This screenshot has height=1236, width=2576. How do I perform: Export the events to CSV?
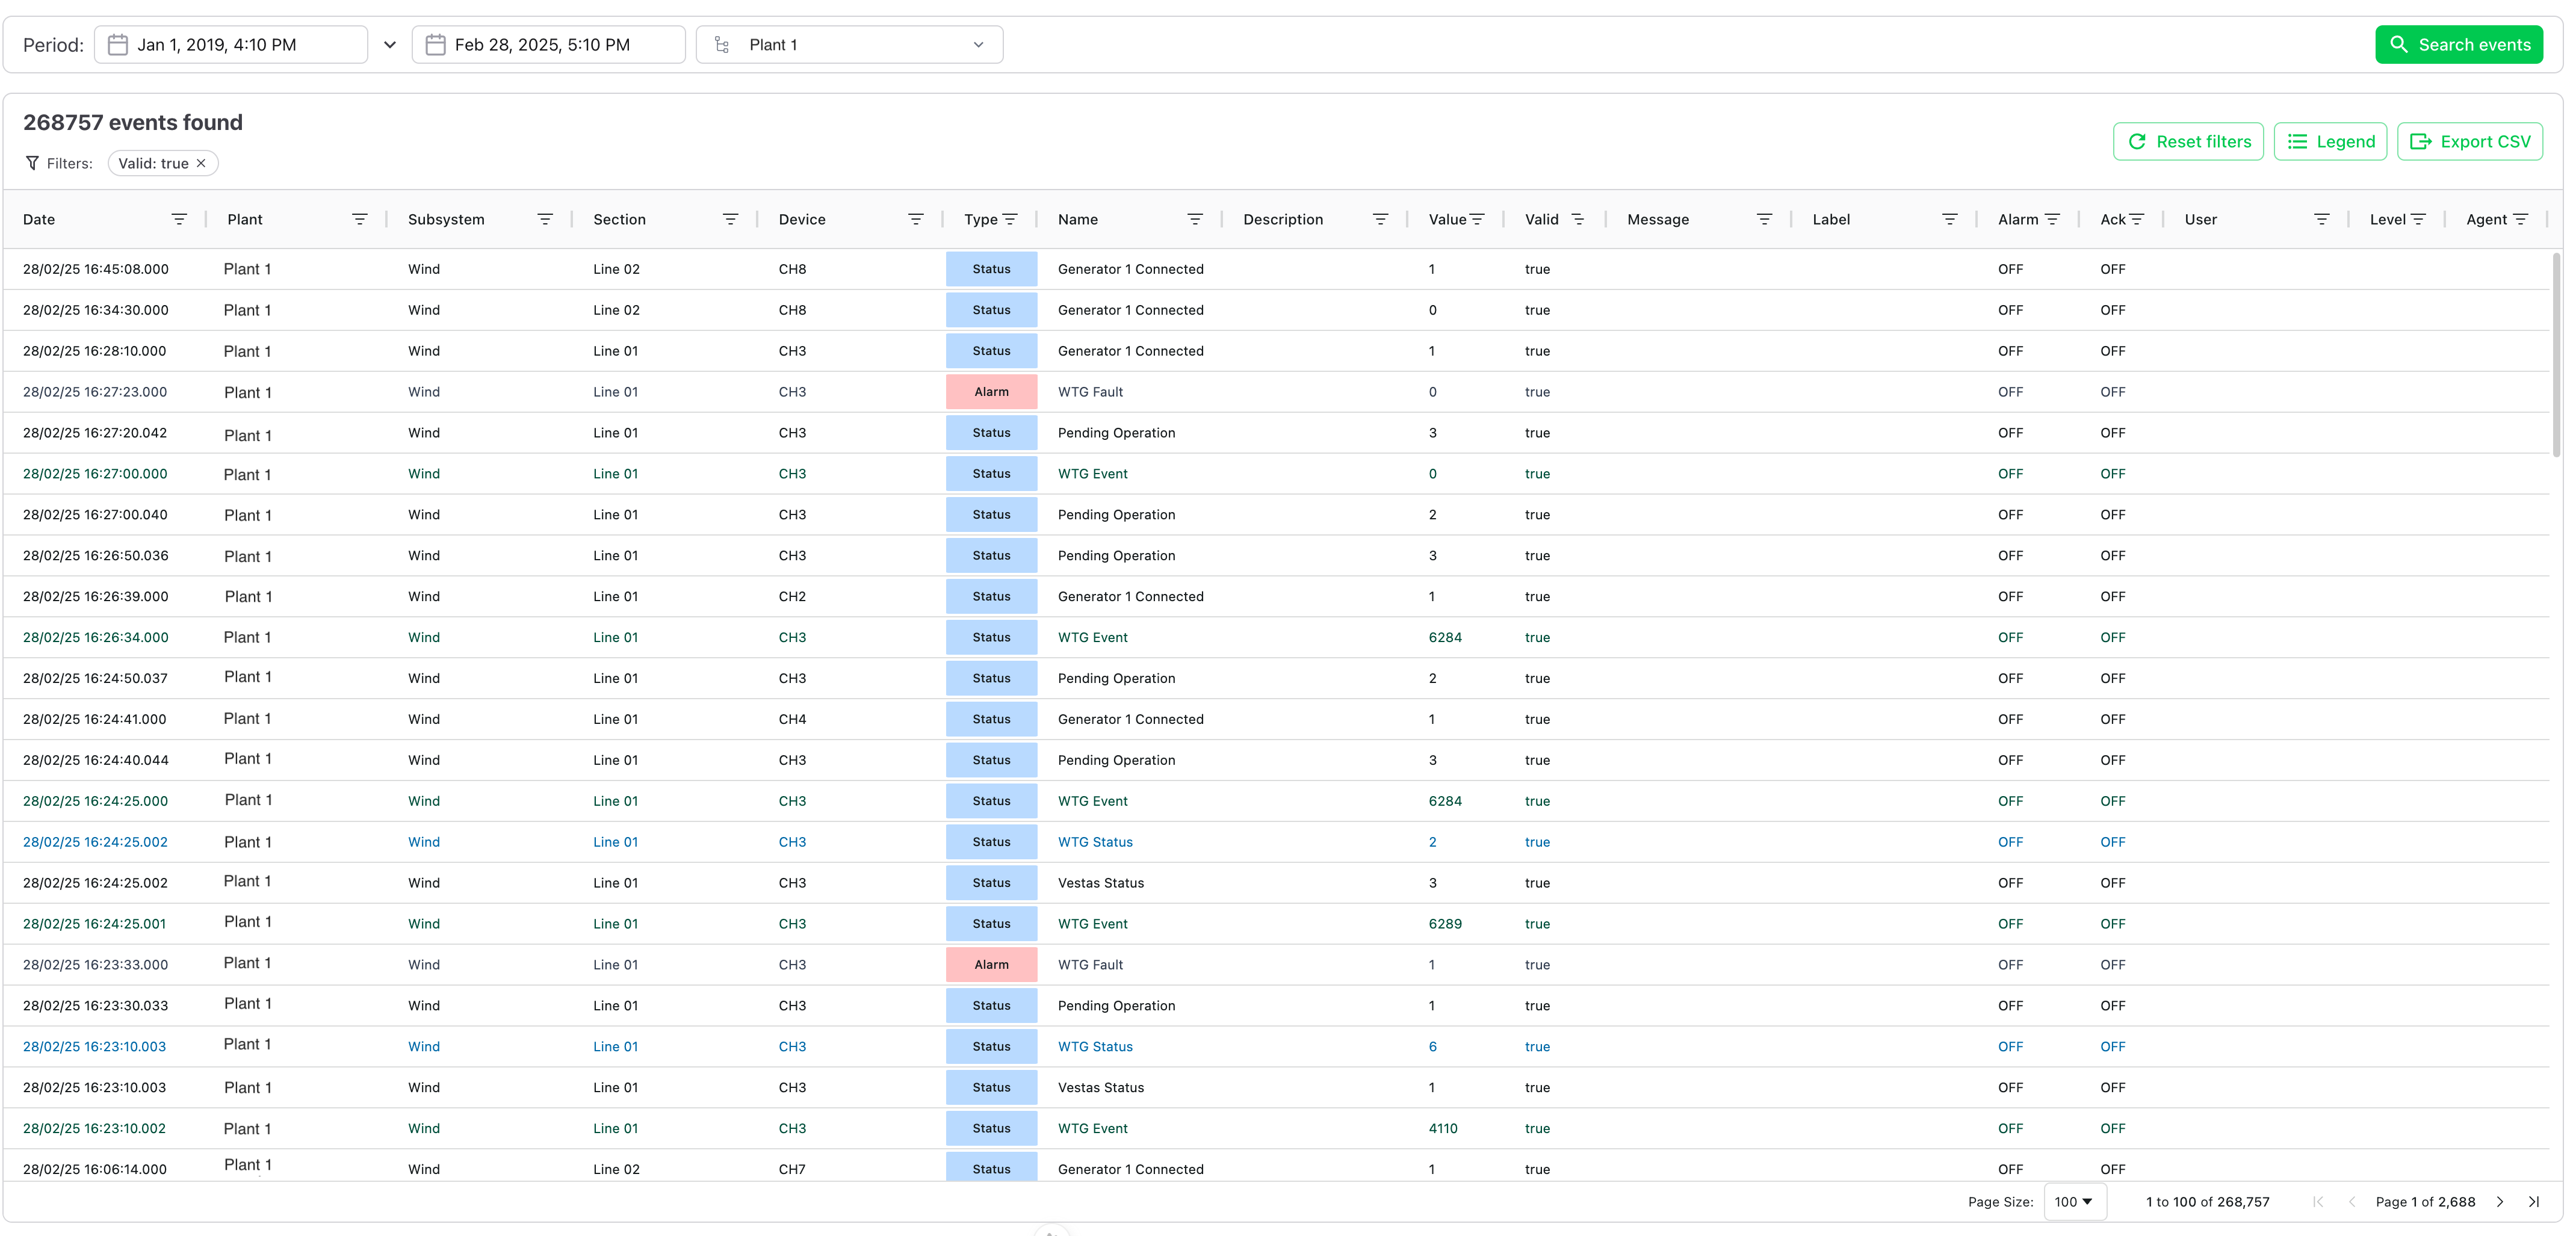click(x=2470, y=141)
